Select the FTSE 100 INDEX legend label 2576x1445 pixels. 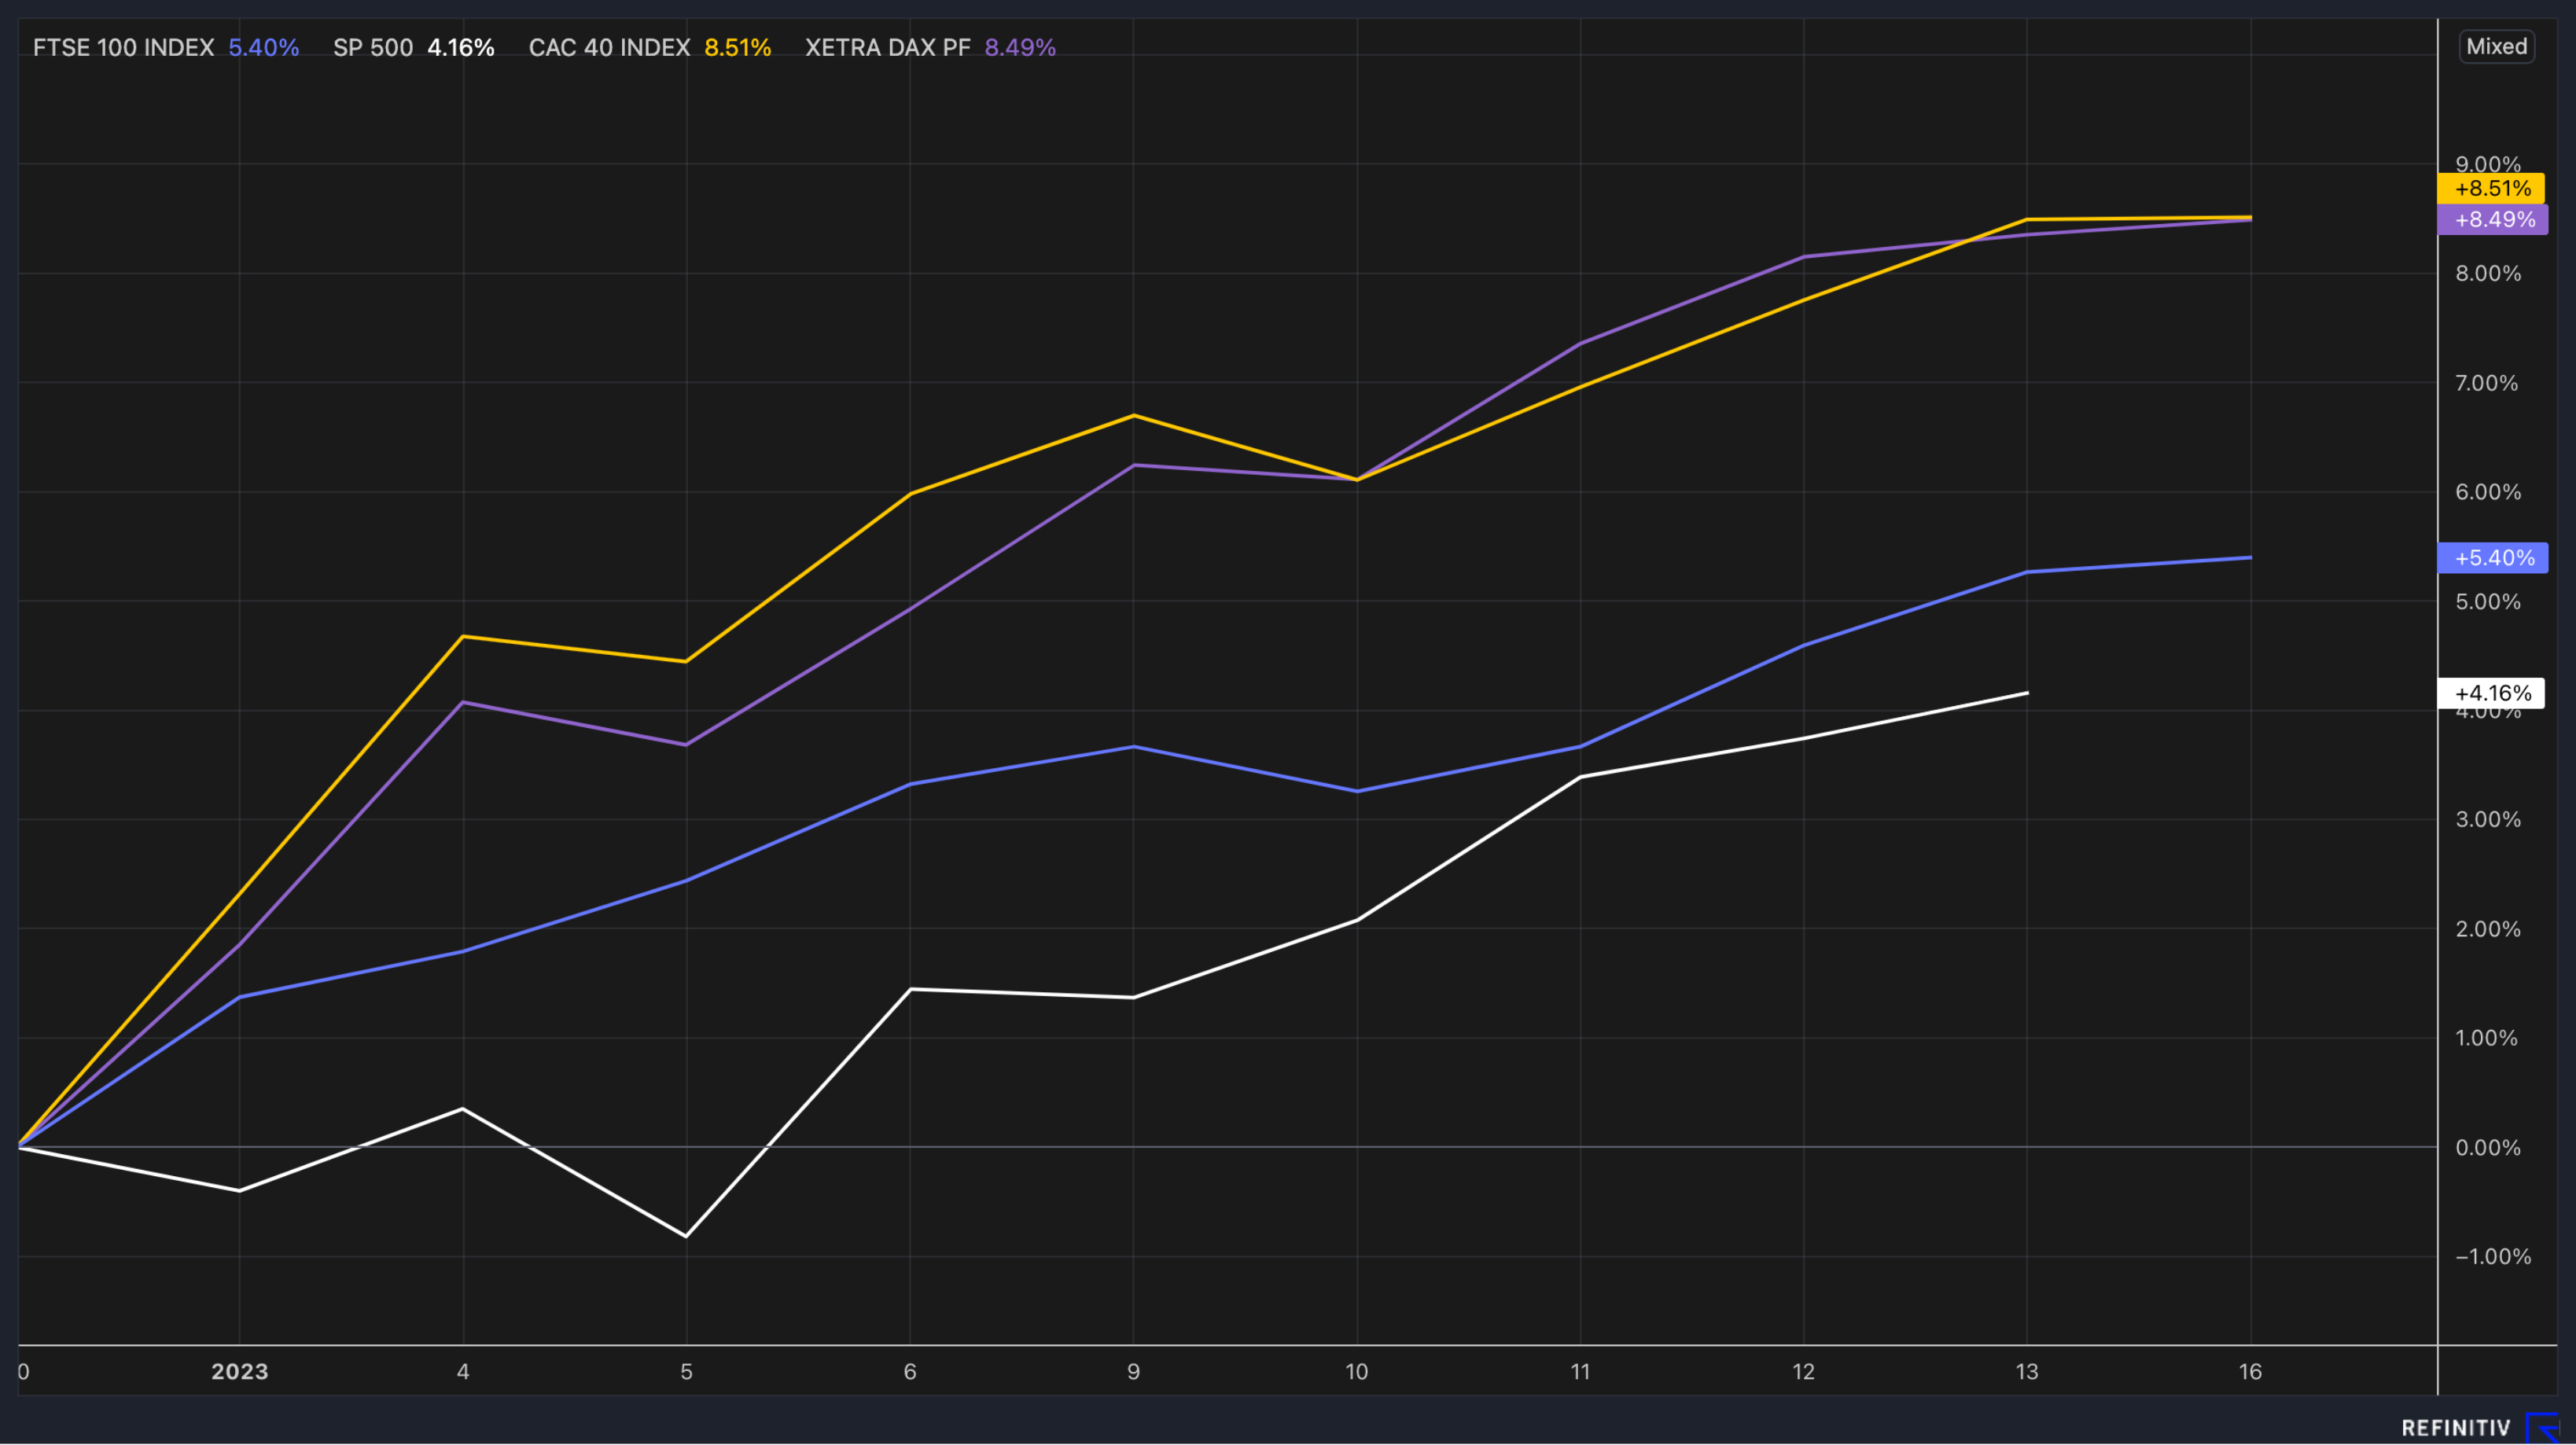click(x=124, y=48)
